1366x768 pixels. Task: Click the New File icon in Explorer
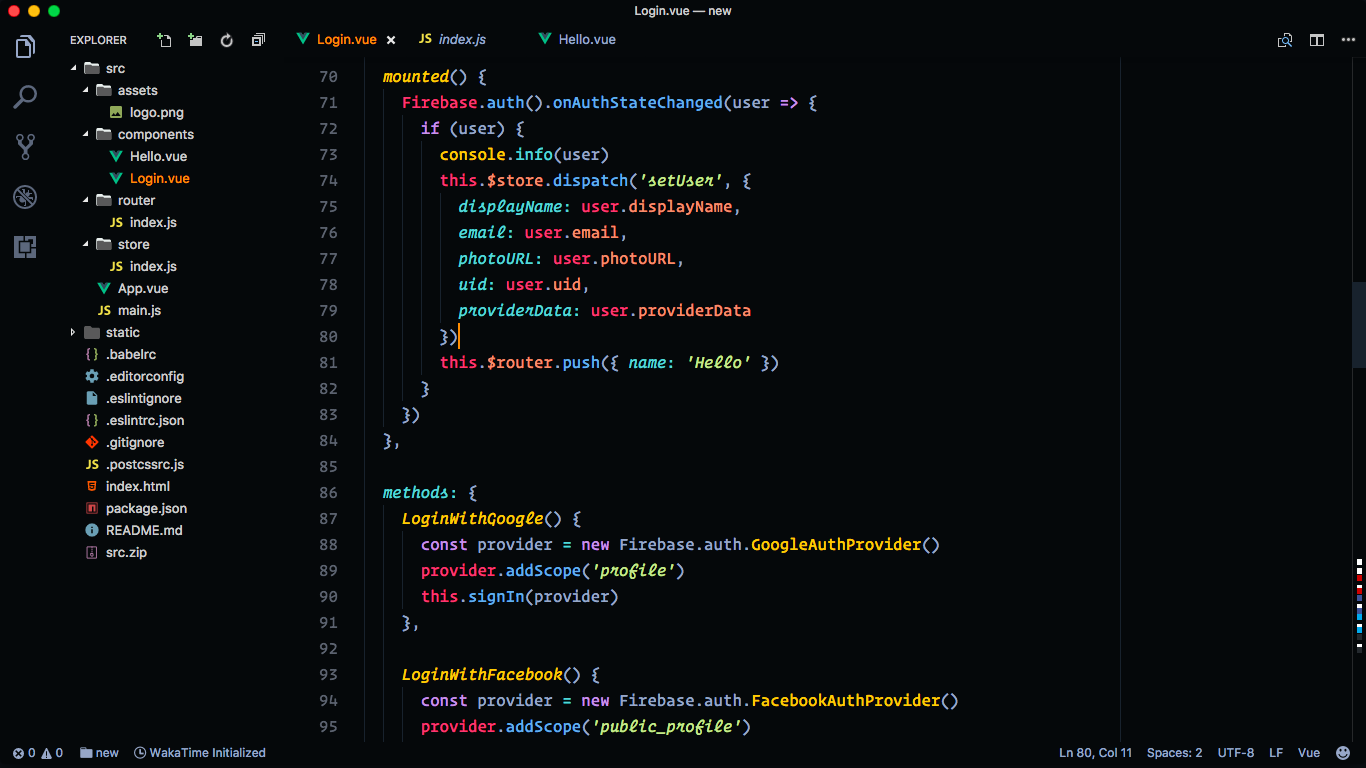tap(165, 40)
